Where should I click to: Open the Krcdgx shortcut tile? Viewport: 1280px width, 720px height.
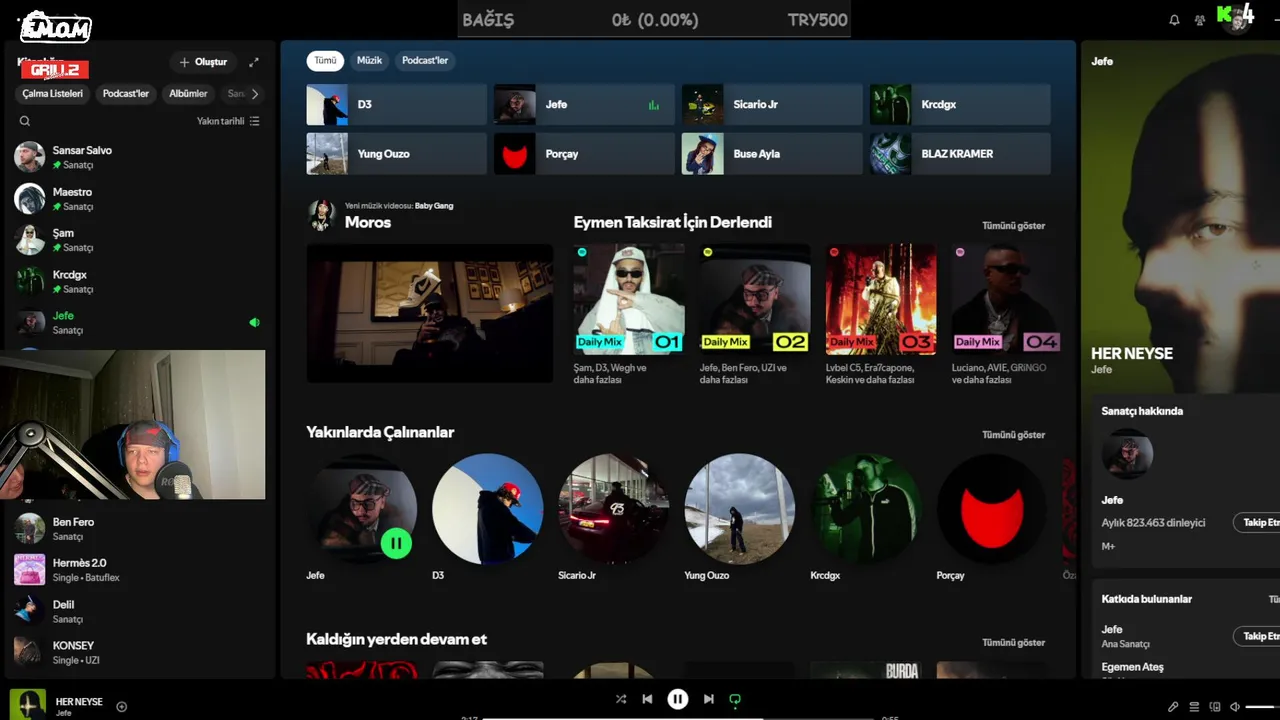(960, 105)
